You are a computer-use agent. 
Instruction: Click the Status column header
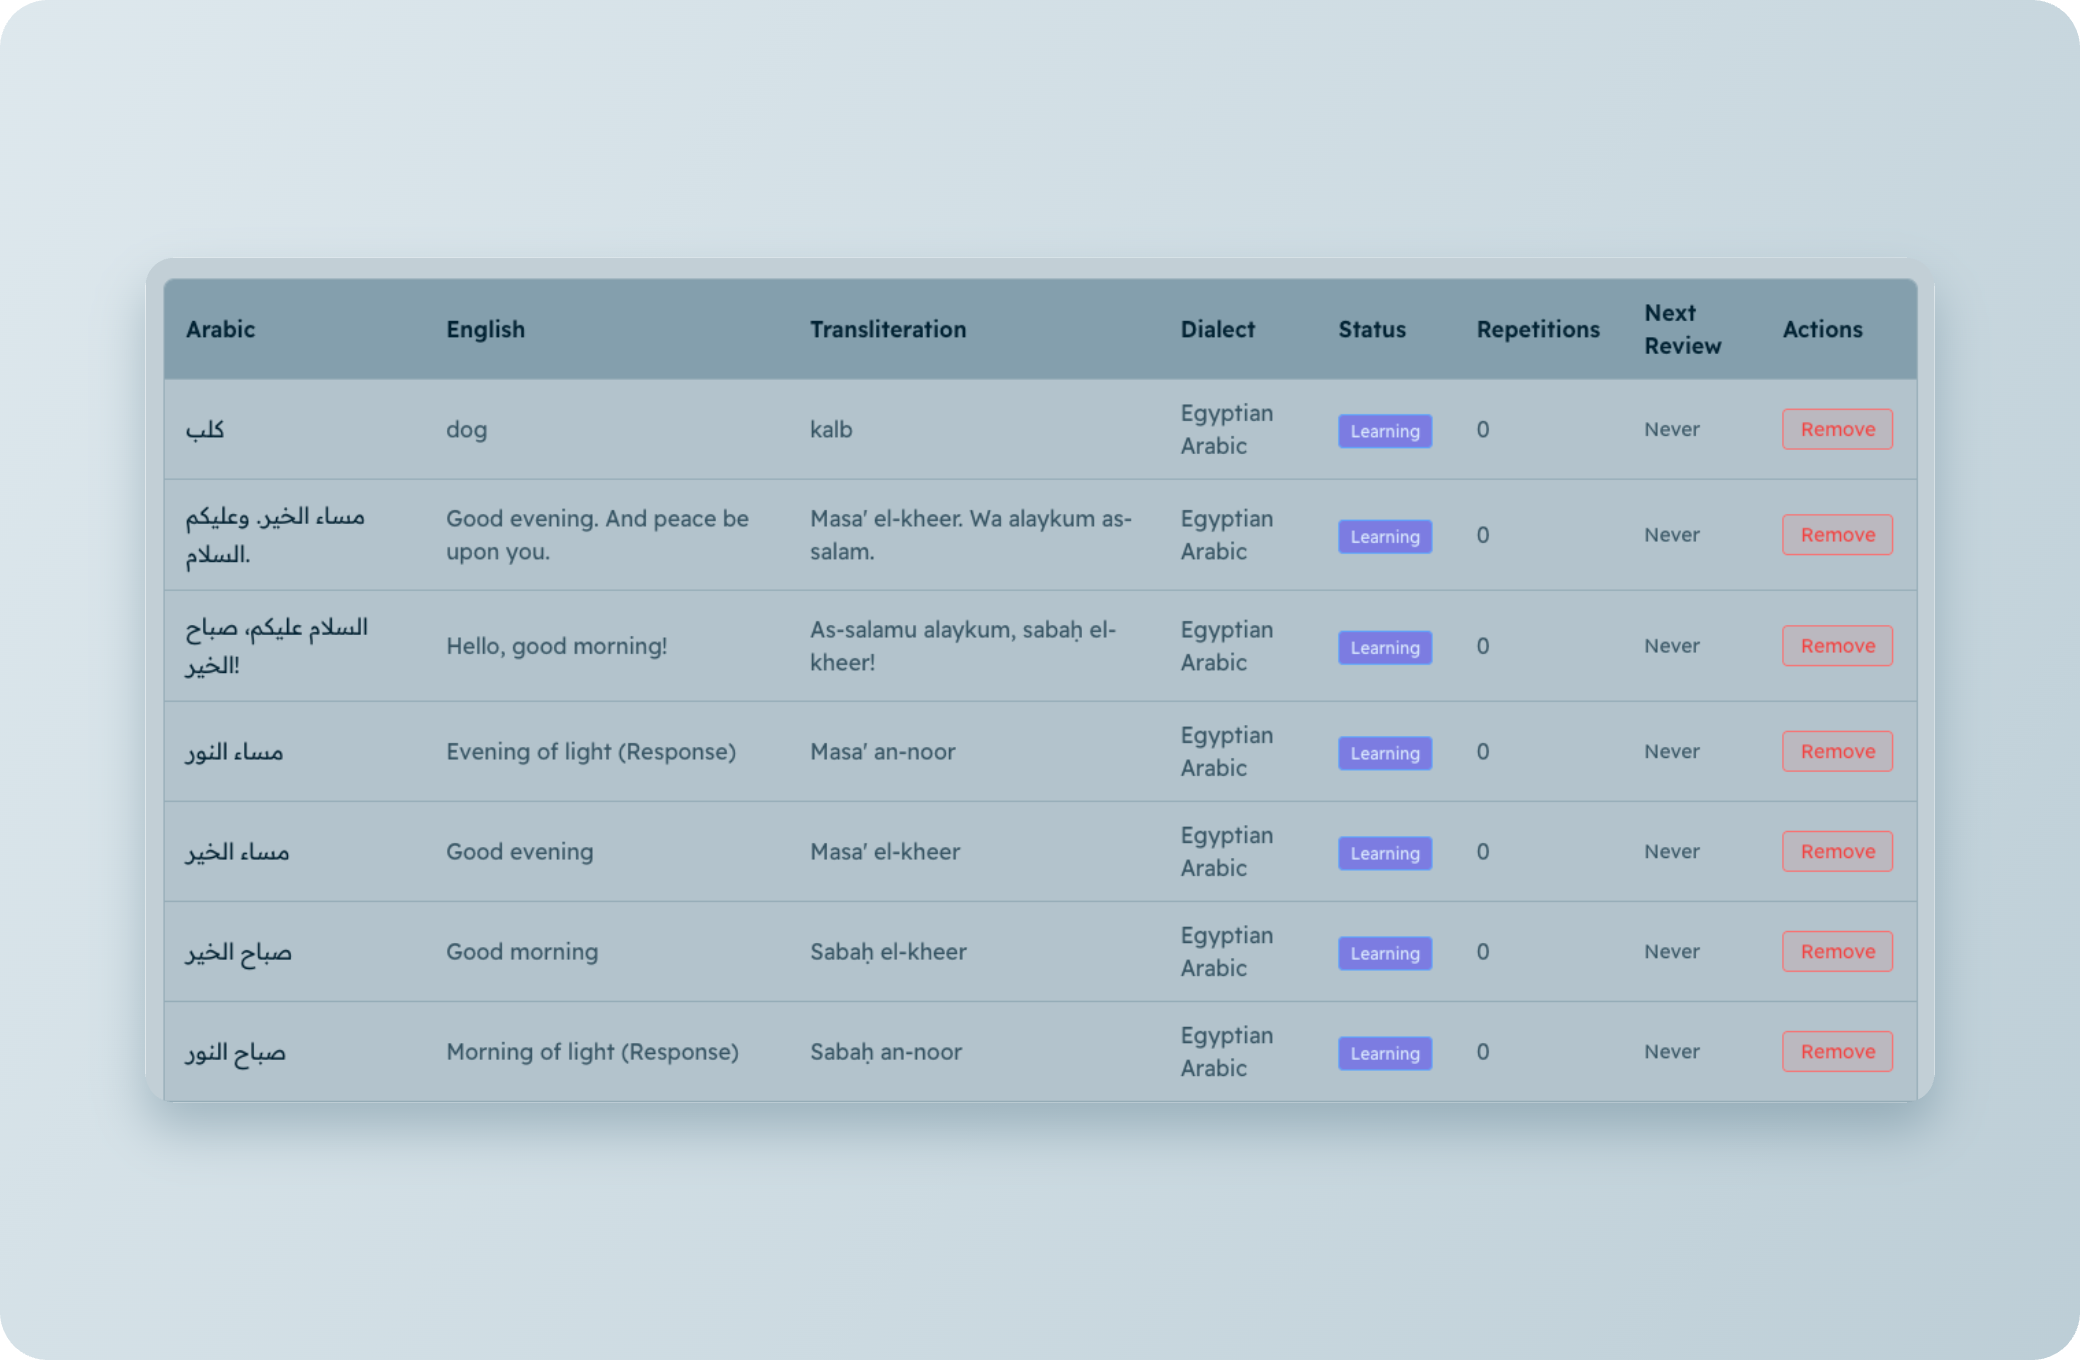coord(1372,329)
